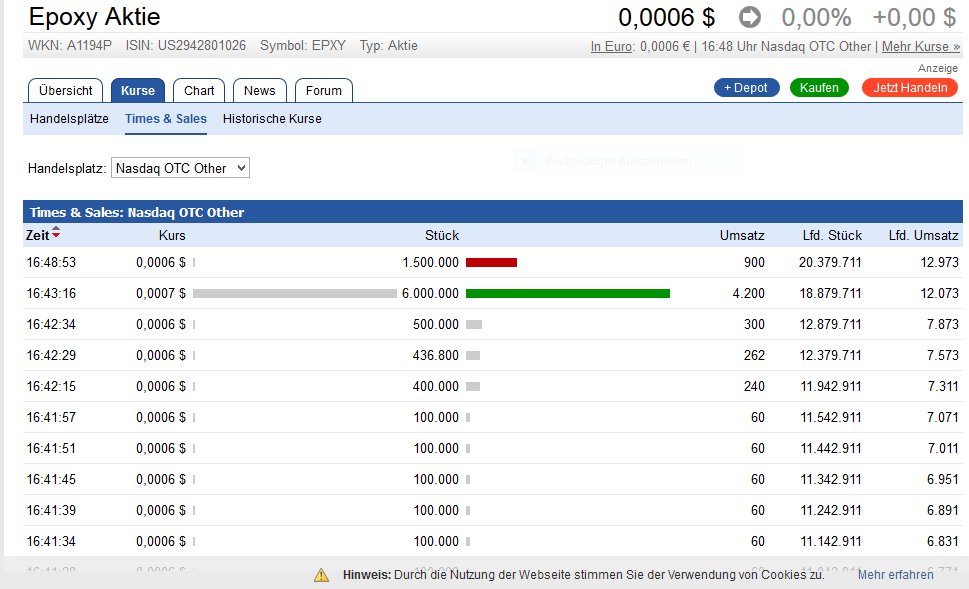Click the red Jetzt Handeln button

point(910,88)
